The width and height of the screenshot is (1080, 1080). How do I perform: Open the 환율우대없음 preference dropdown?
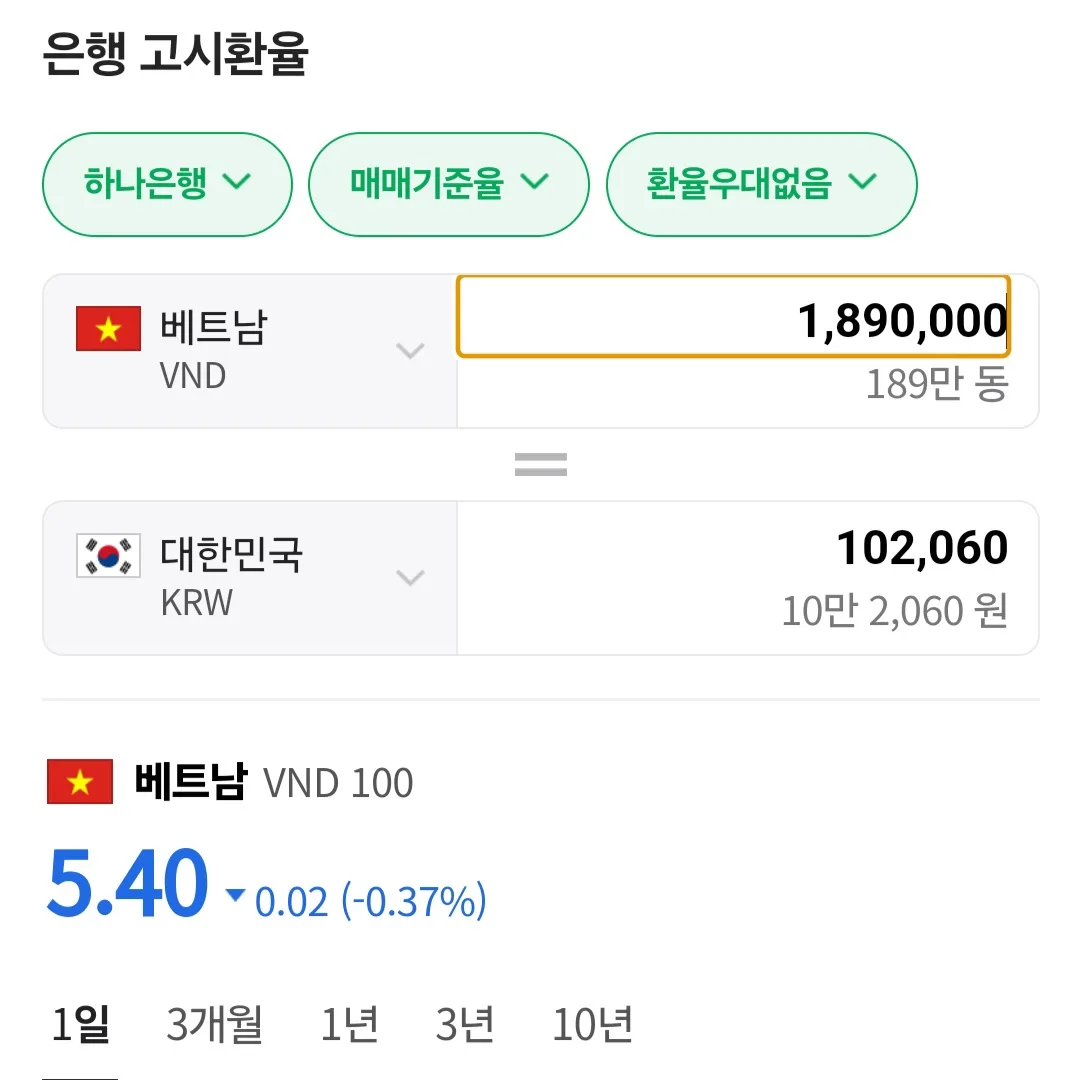[761, 184]
